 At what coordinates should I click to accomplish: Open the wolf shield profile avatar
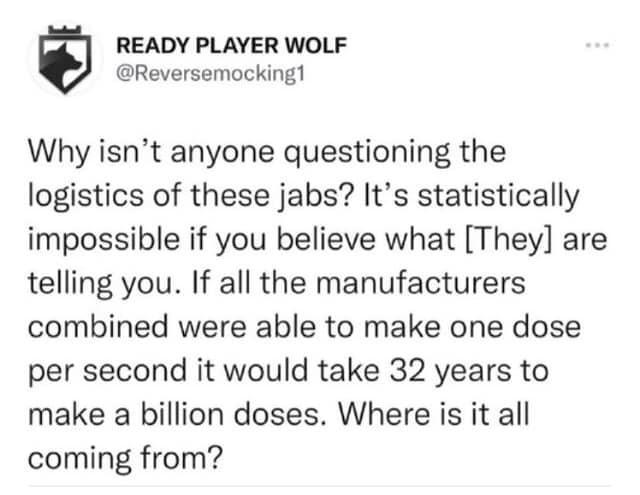(x=64, y=60)
